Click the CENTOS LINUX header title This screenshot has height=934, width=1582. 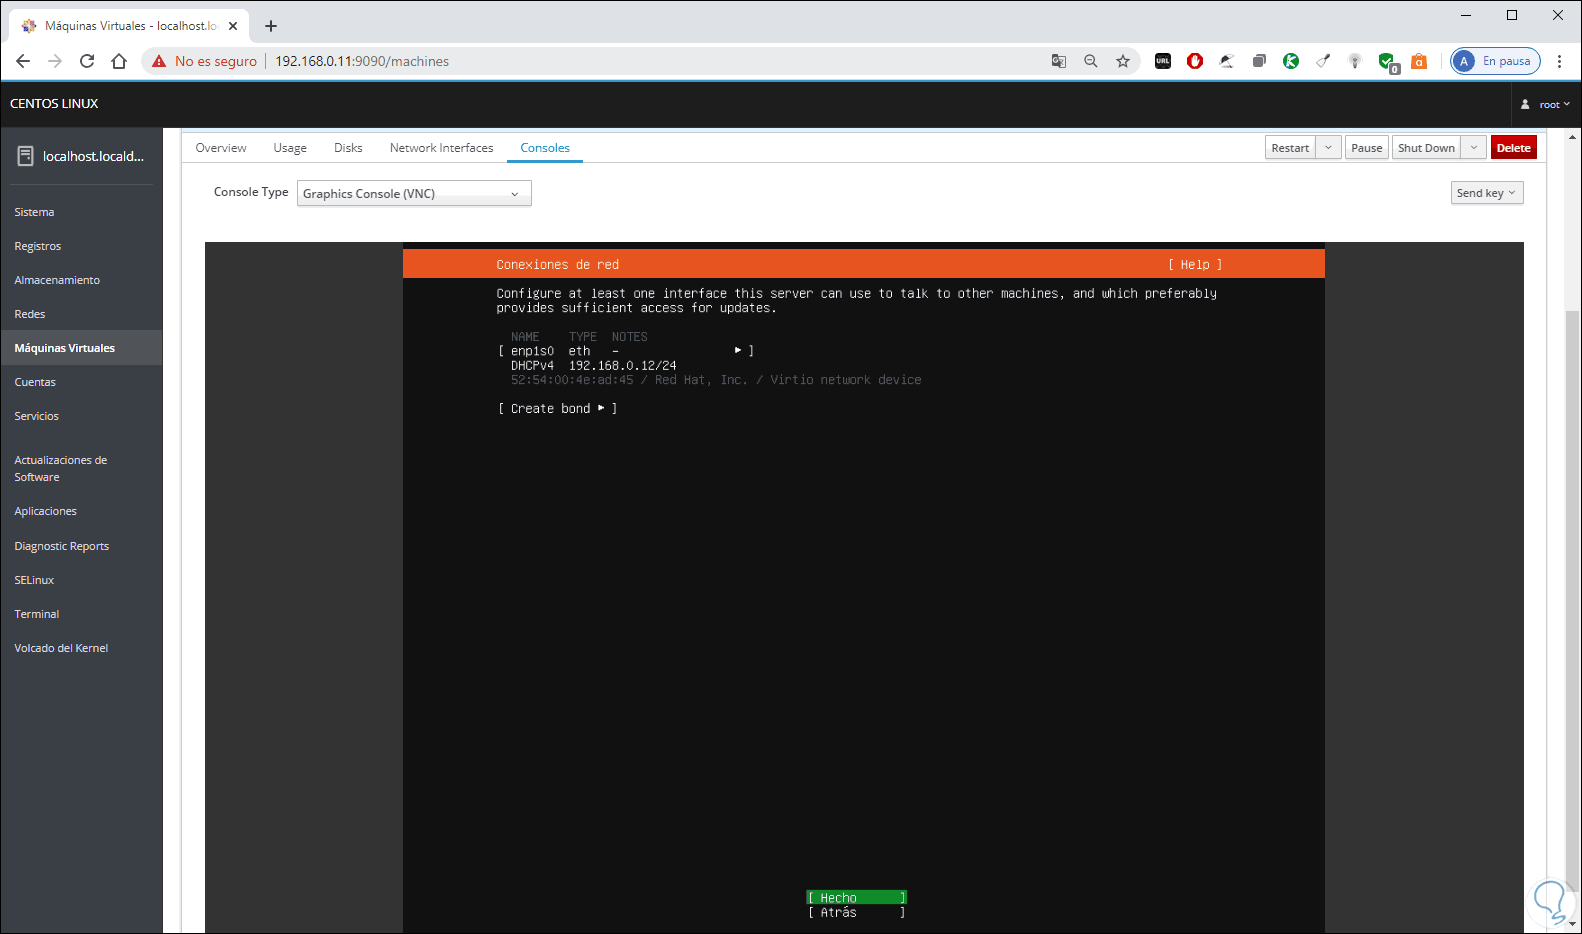tap(54, 104)
